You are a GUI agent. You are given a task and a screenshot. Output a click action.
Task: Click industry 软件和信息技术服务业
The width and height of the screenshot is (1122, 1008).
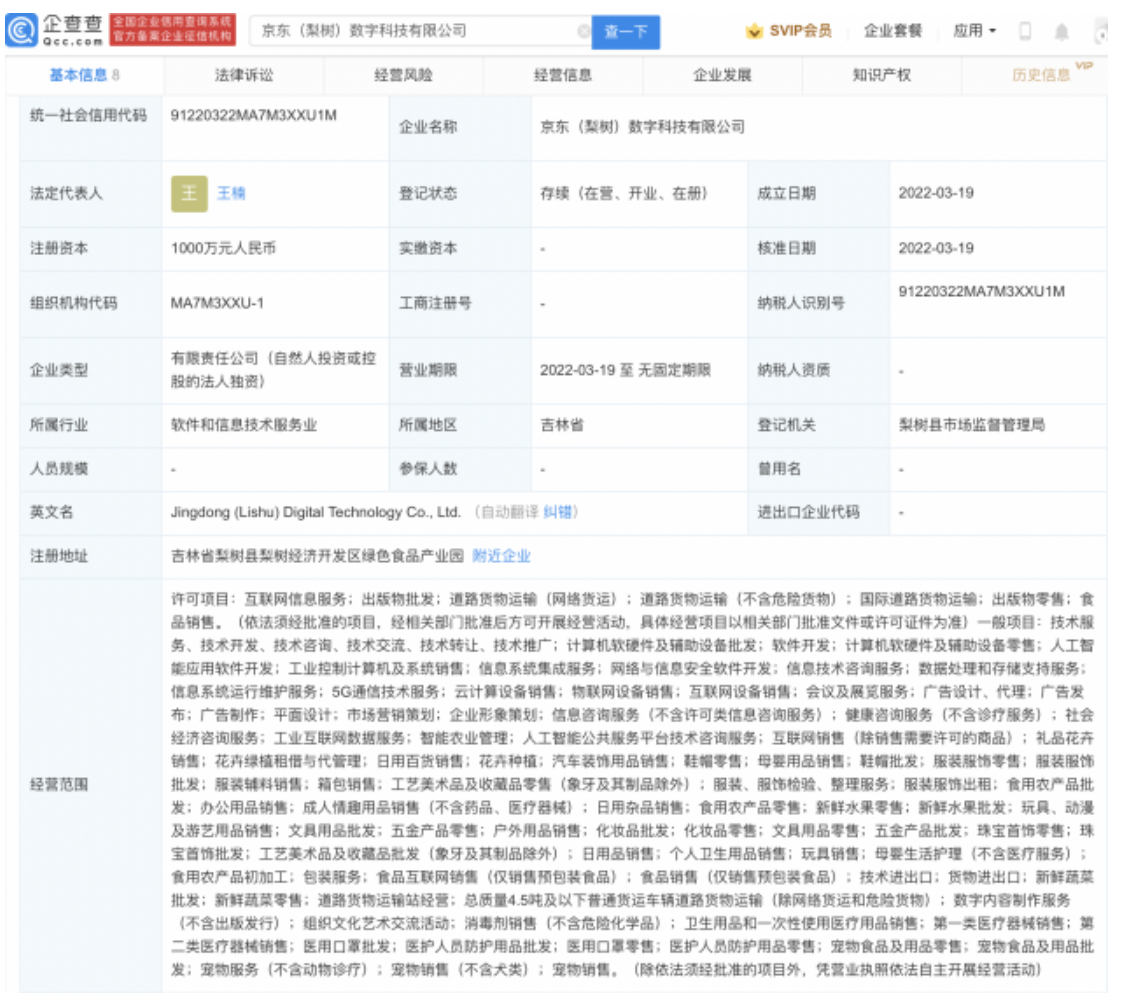pos(244,426)
